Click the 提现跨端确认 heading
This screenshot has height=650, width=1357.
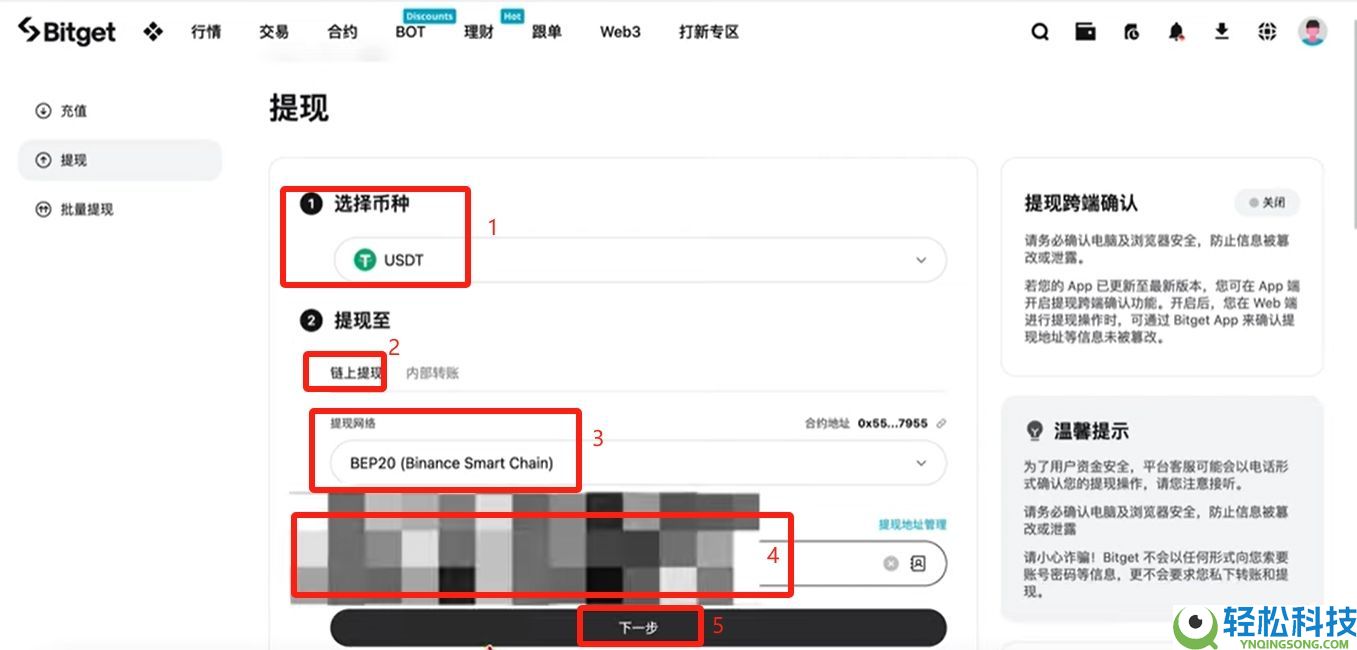[1081, 203]
